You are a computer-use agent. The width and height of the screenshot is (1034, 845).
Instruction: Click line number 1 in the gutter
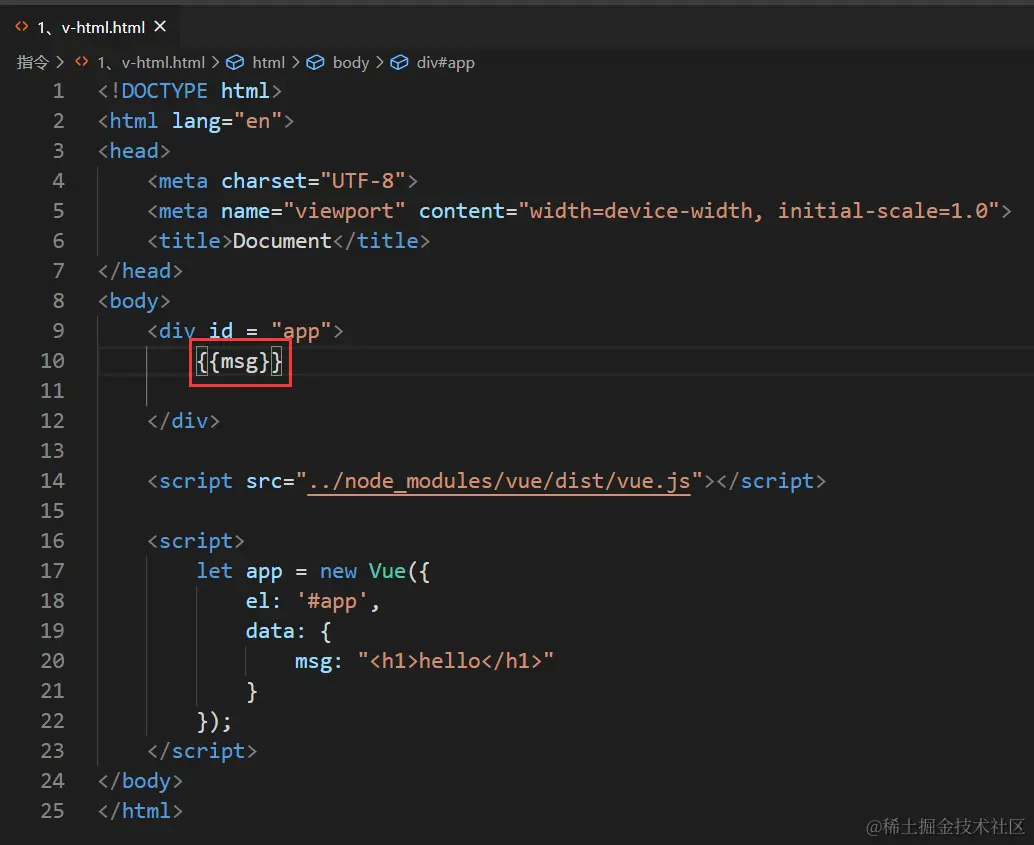59,91
